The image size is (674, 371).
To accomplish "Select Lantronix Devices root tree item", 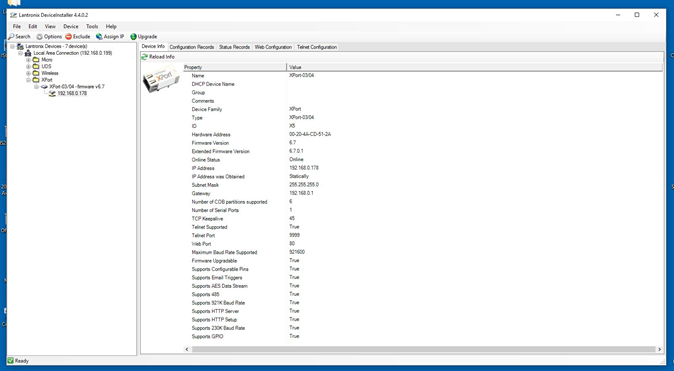I will [56, 46].
